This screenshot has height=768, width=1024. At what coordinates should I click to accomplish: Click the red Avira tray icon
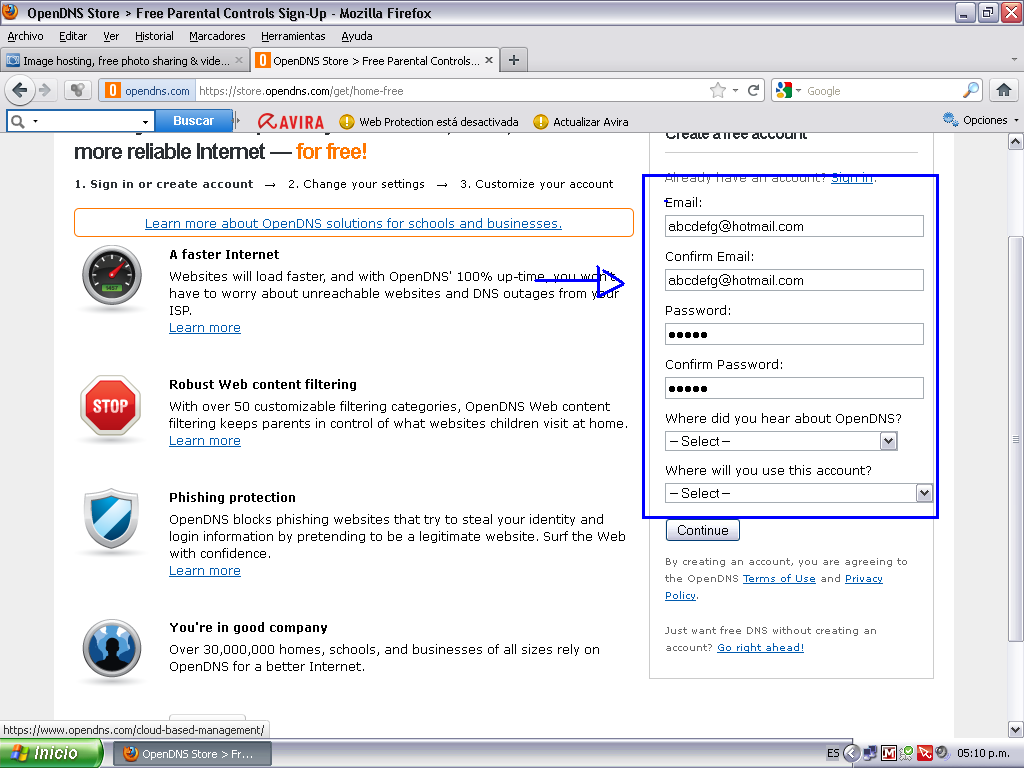[x=925, y=753]
